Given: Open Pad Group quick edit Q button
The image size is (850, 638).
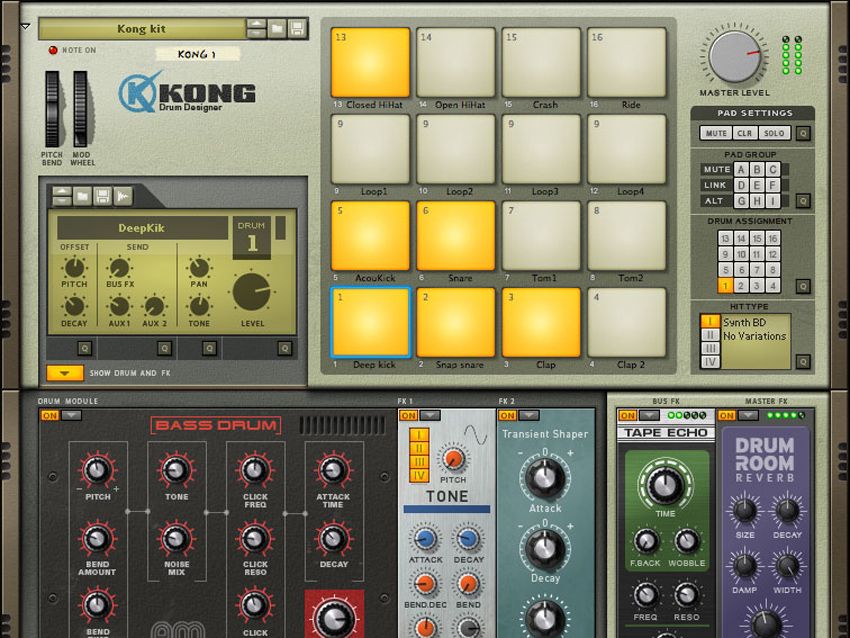Looking at the screenshot, I should click(x=803, y=201).
